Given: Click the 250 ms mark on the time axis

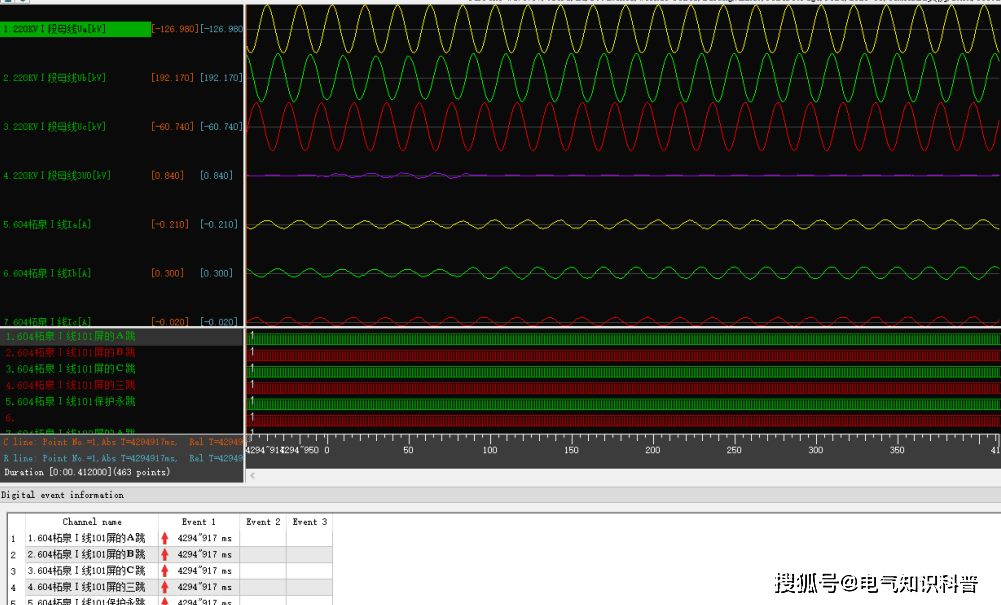Looking at the screenshot, I should pyautogui.click(x=734, y=450).
